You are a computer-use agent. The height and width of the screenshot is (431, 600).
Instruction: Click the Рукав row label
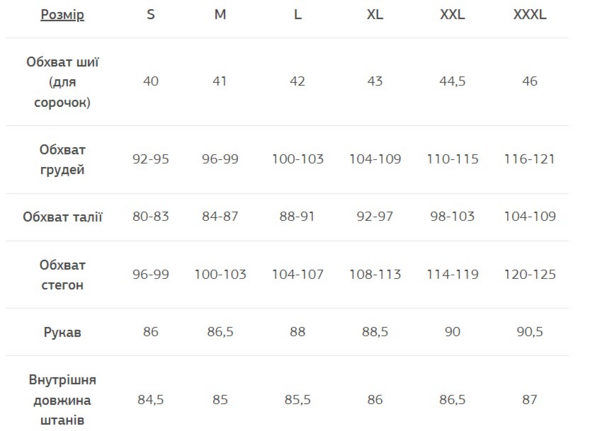[x=62, y=331]
